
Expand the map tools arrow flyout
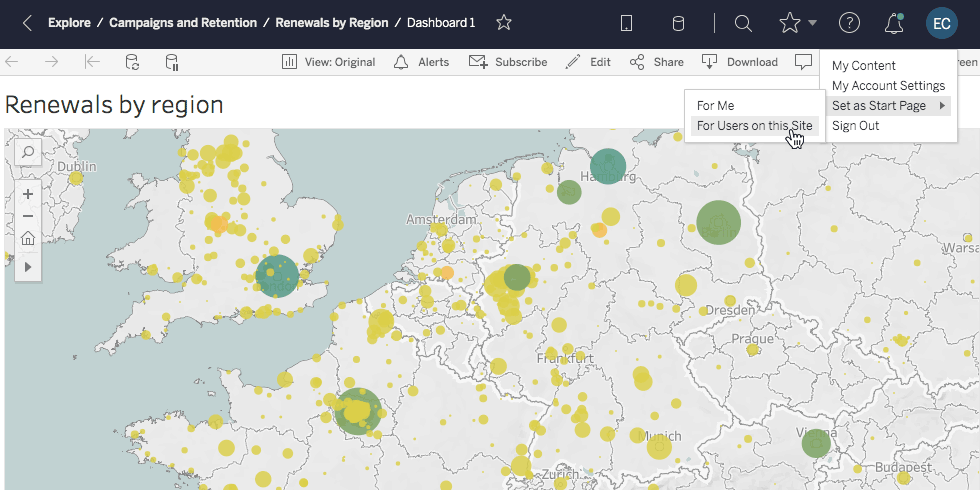[x=28, y=266]
